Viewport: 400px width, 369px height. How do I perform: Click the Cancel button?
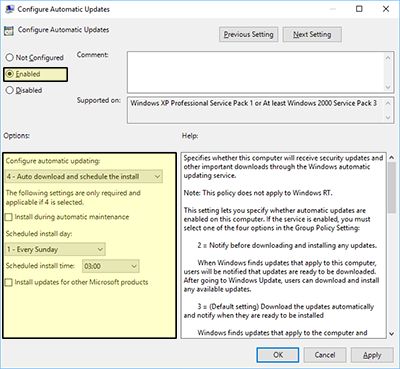pos(325,355)
